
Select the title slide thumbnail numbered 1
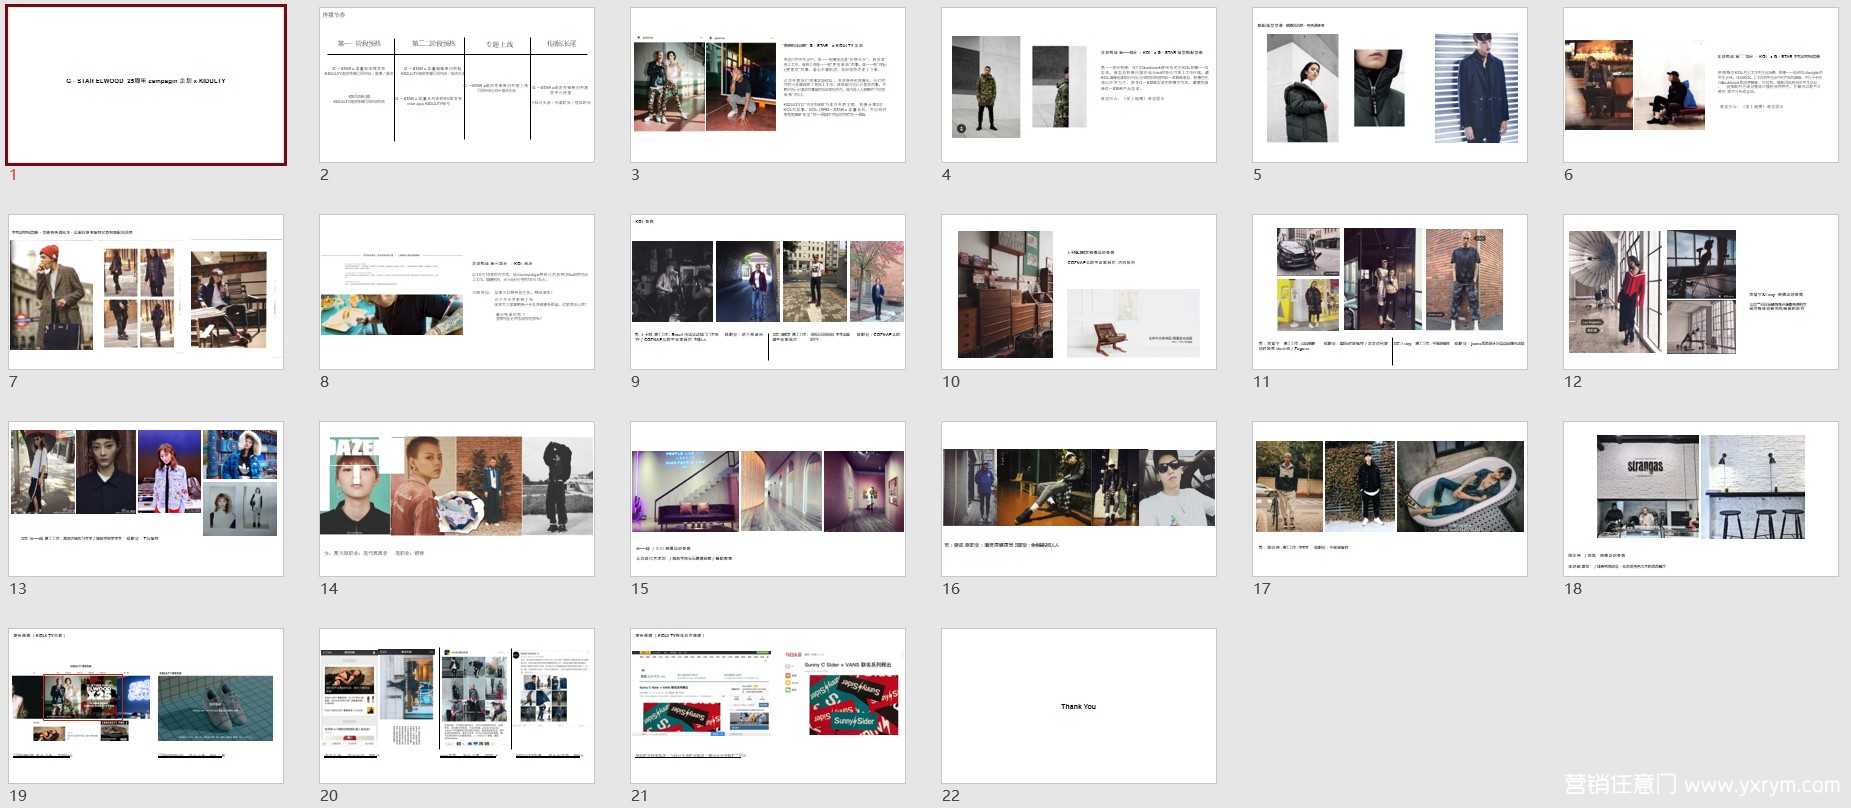[146, 85]
